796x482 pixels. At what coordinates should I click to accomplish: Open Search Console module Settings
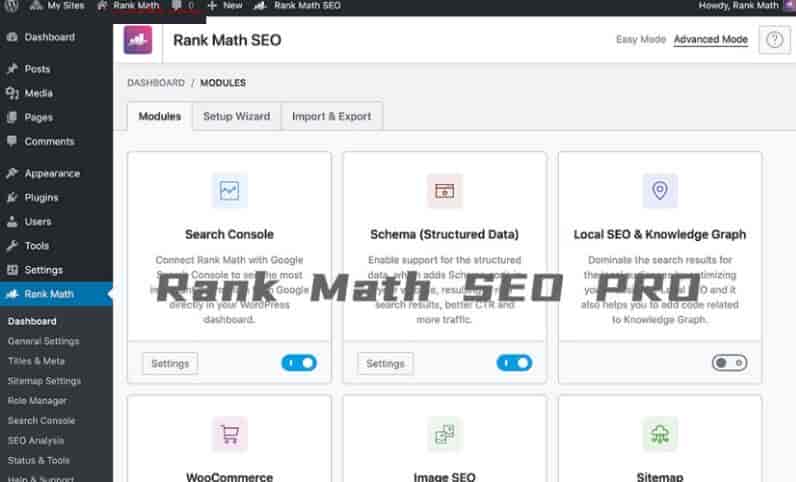click(170, 364)
